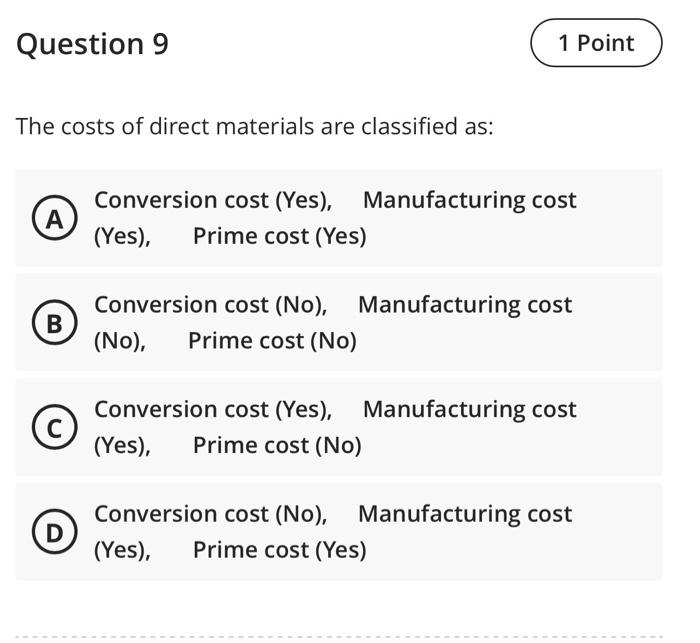The height and width of the screenshot is (643, 700).
Task: Click the "Question 9" heading
Action: coord(93,44)
